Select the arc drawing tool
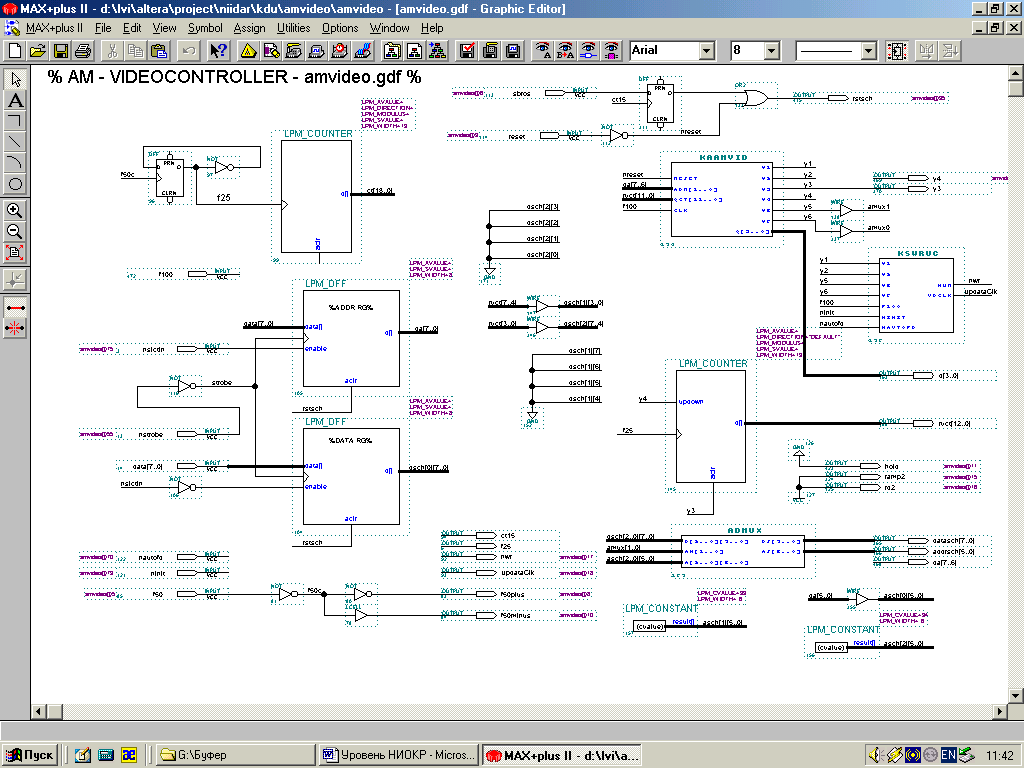 click(15, 163)
